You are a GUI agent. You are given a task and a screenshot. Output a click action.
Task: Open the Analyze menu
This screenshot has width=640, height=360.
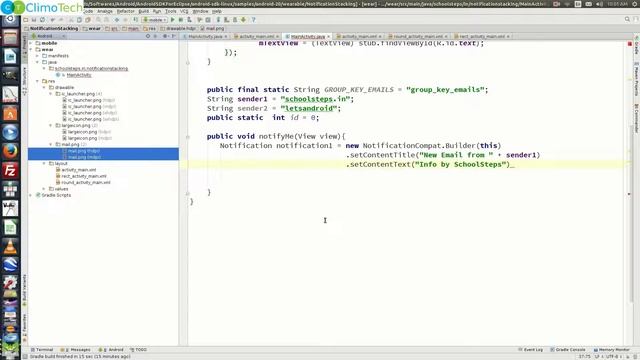click(104, 11)
